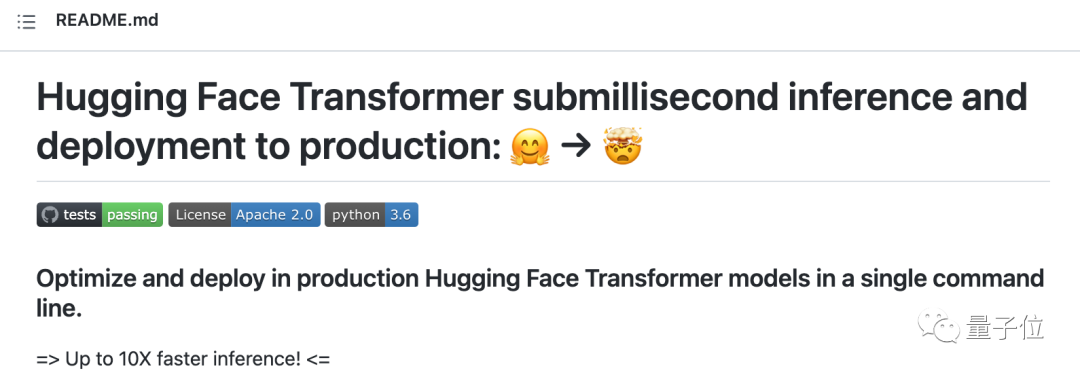Open the table of contents outline icon
The height and width of the screenshot is (375, 1080).
[x=26, y=22]
